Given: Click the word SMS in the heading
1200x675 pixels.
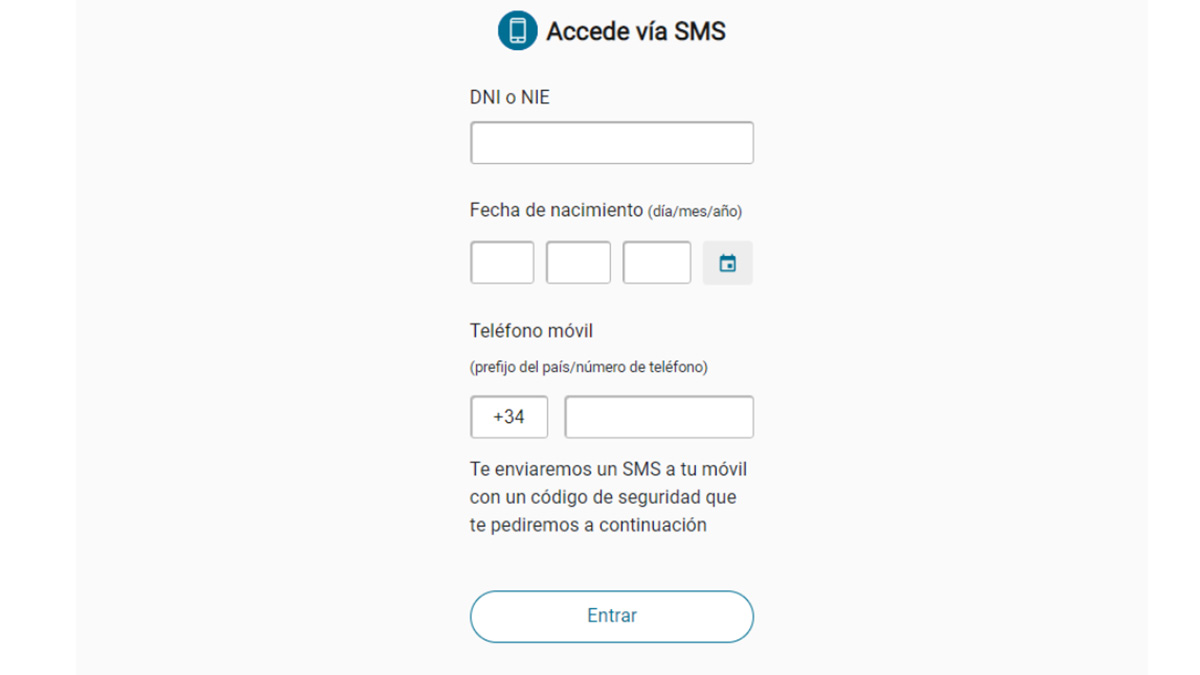Looking at the screenshot, I should coord(699,31).
